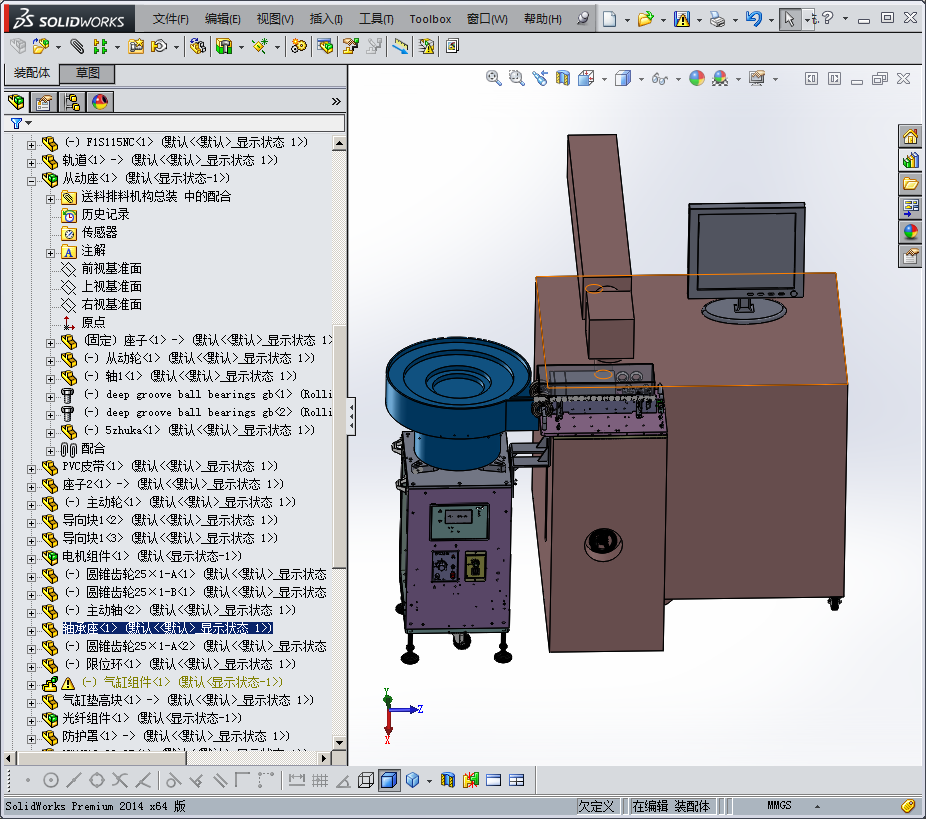Switch to the 草图 tab
Viewport: 926px width, 819px height.
(x=87, y=73)
